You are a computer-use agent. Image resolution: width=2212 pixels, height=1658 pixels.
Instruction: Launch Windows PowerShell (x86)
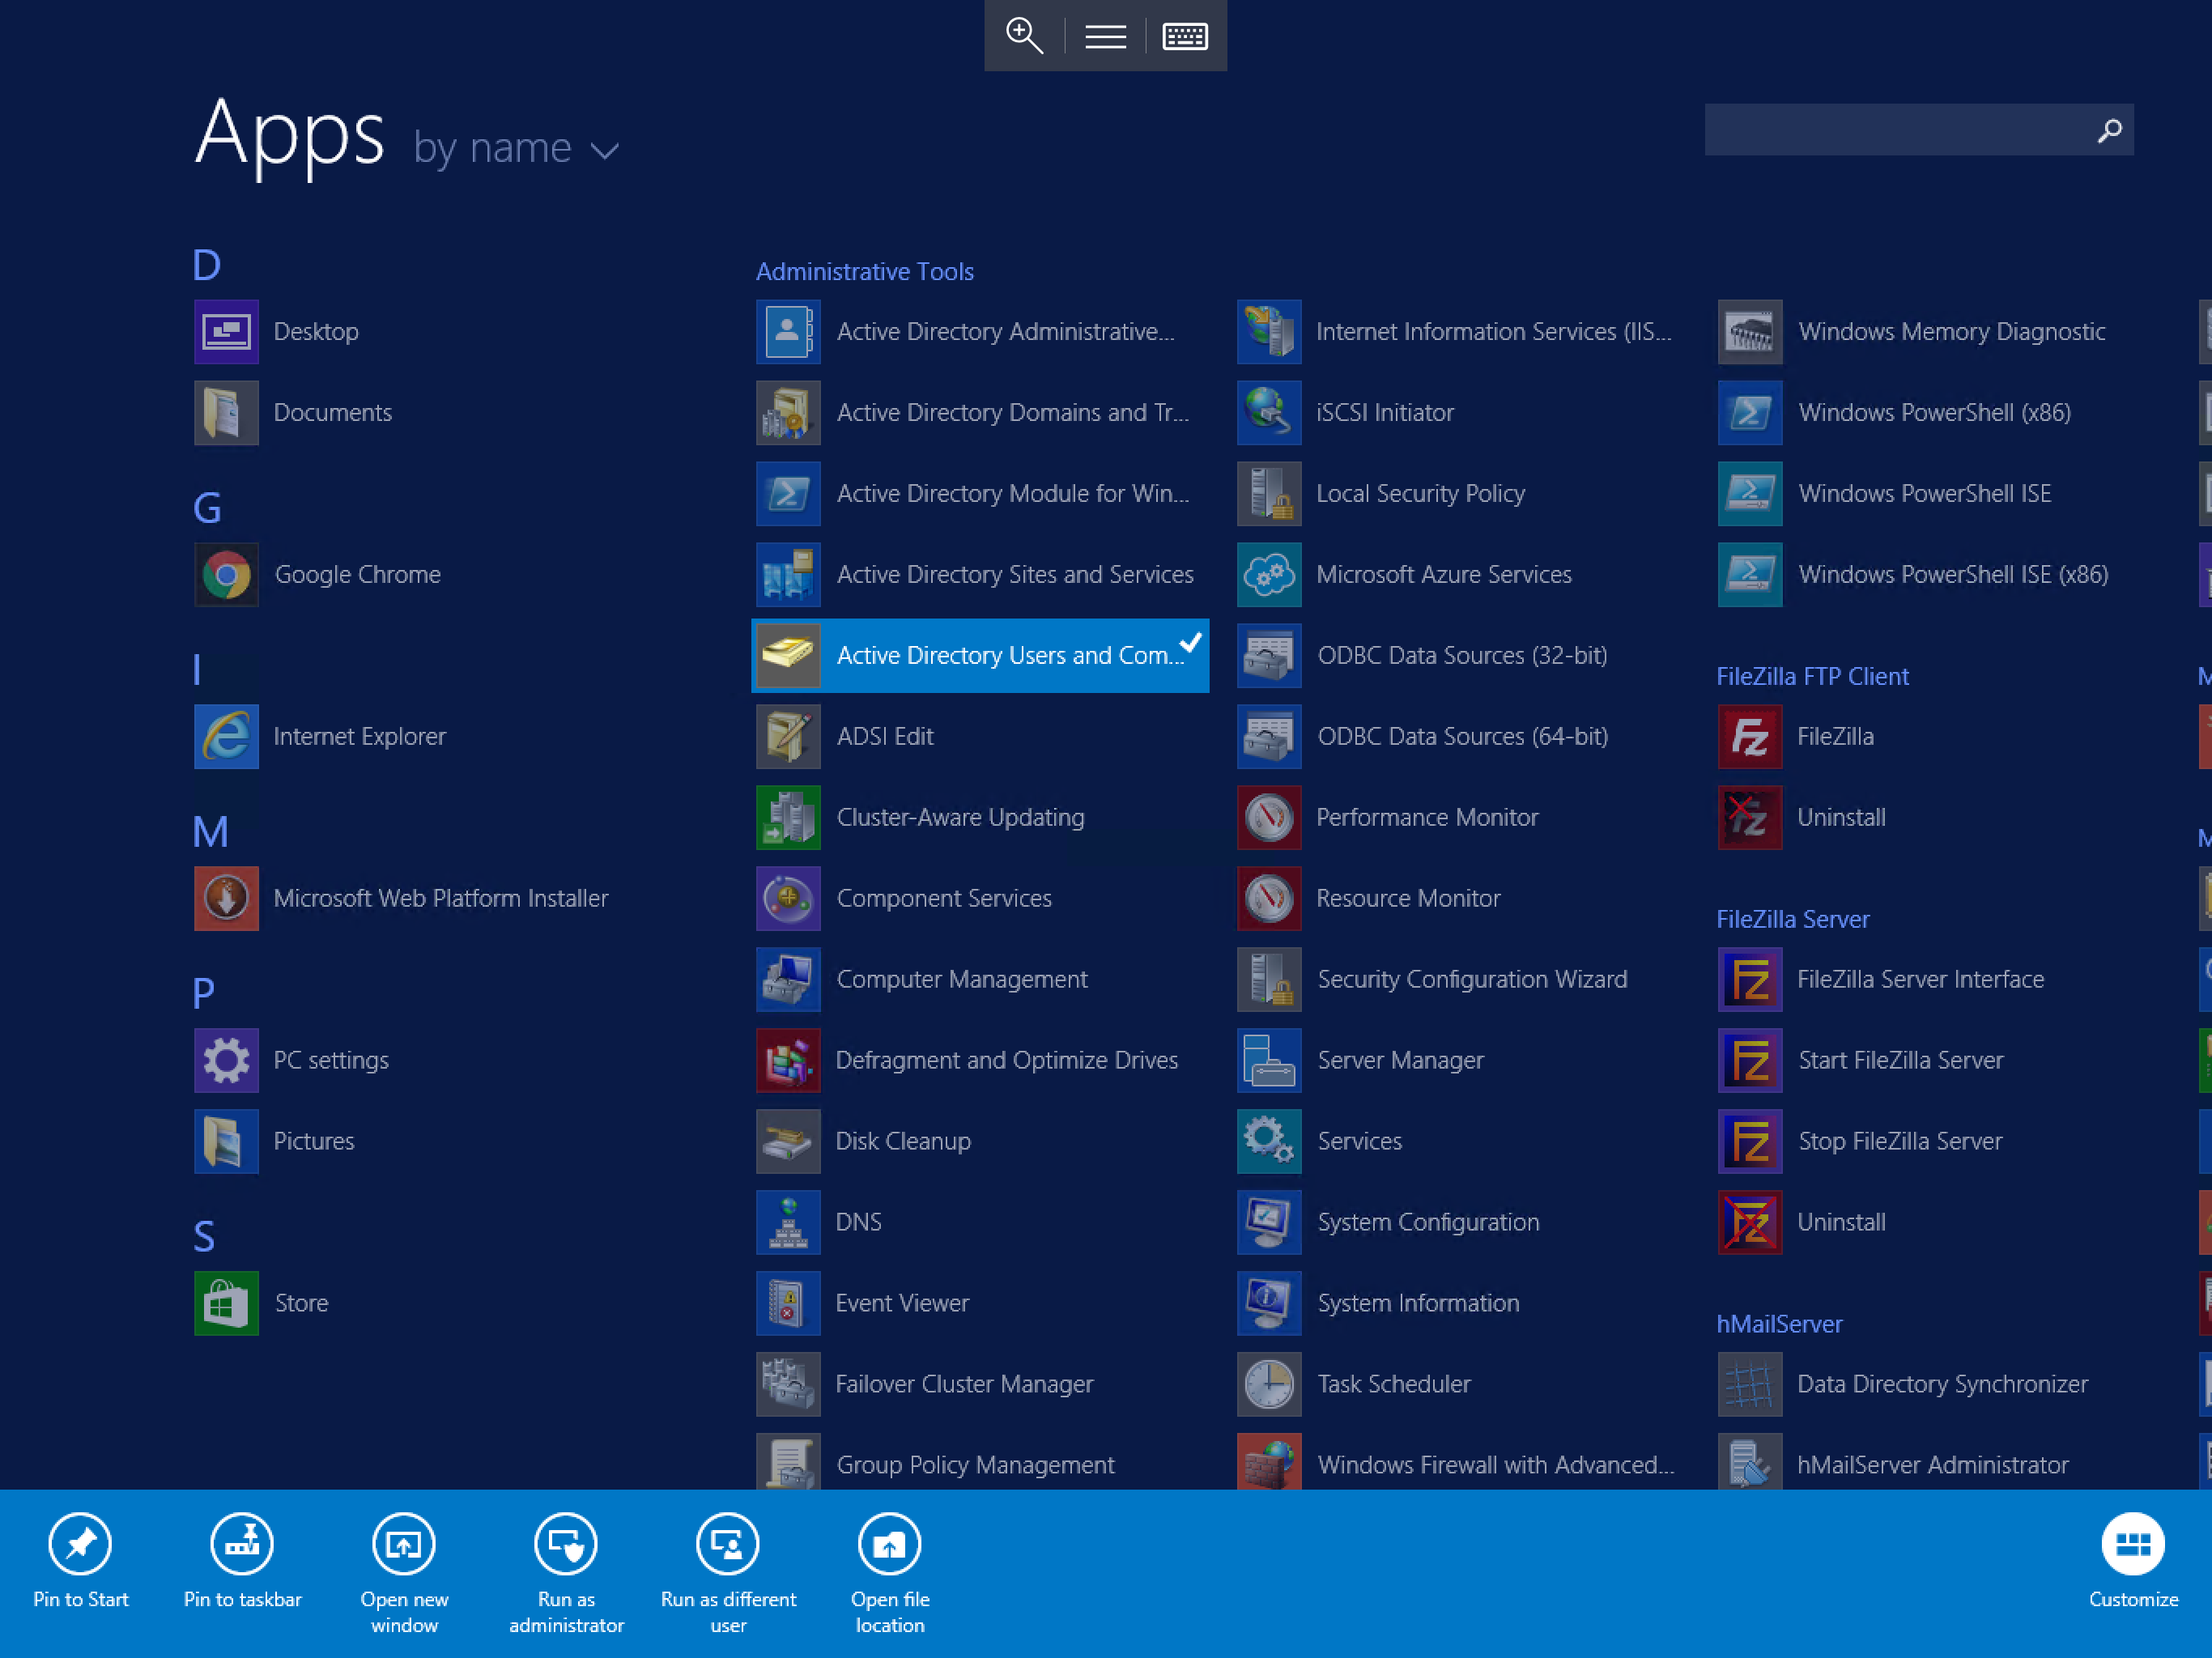pos(1942,413)
